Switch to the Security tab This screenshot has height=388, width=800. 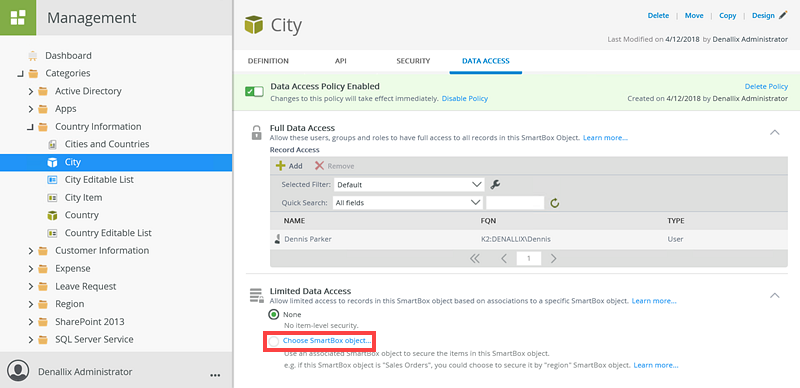pyautogui.click(x=413, y=61)
